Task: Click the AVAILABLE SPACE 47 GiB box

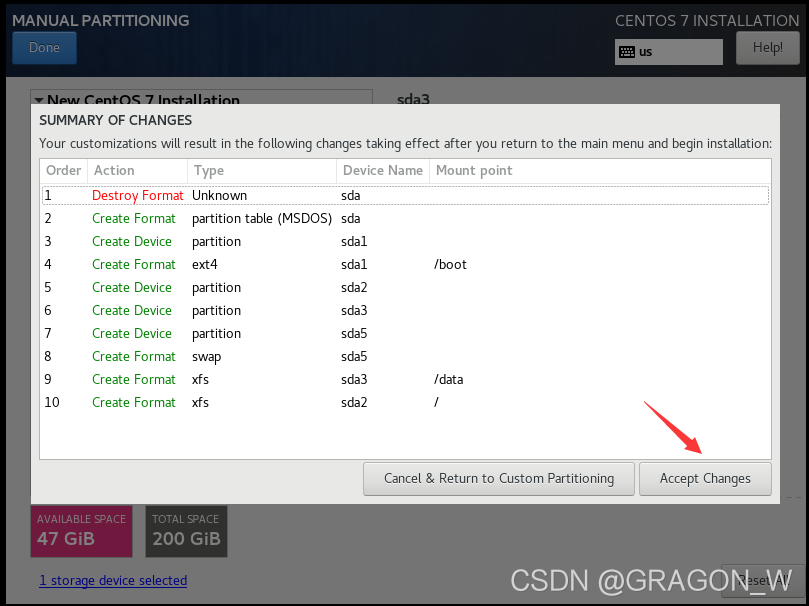Action: click(82, 531)
